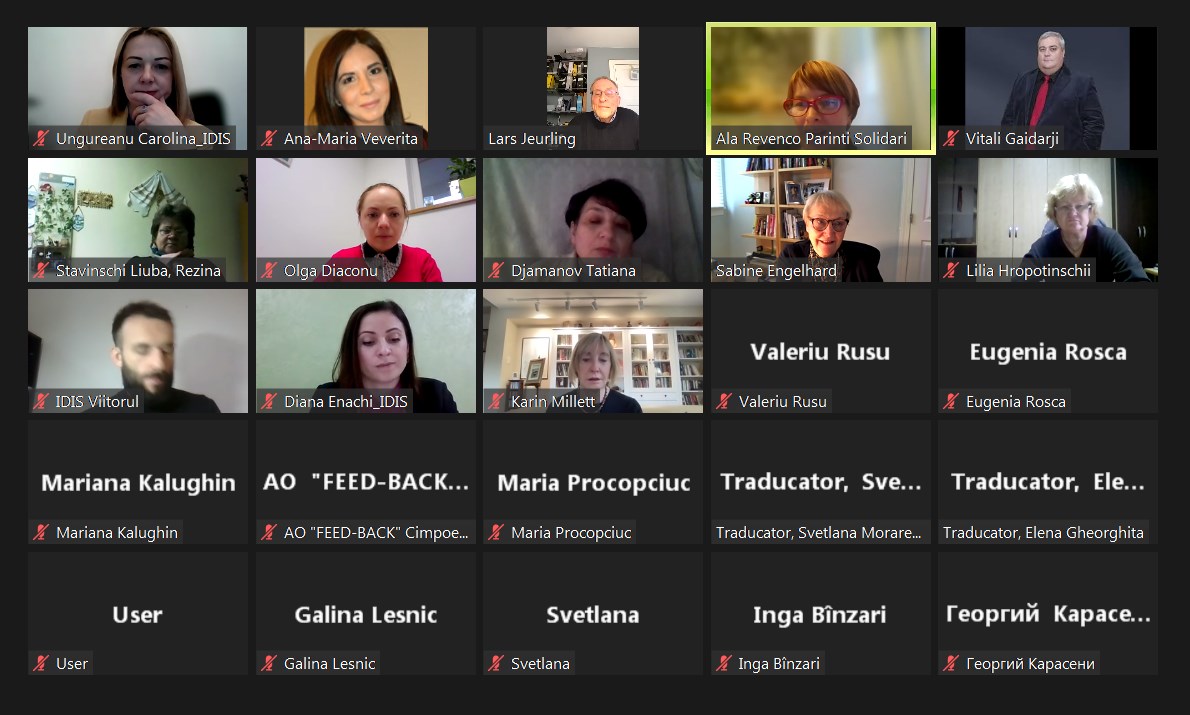1190x715 pixels.
Task: Click muted mic icon beside Inga Bînzari label
Action: tap(724, 663)
